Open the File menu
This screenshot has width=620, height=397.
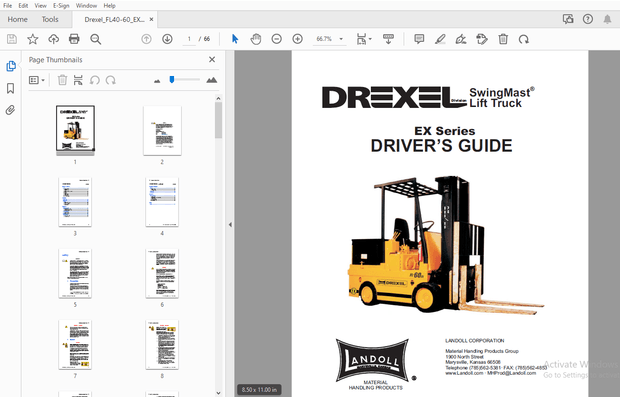pyautogui.click(x=8, y=6)
